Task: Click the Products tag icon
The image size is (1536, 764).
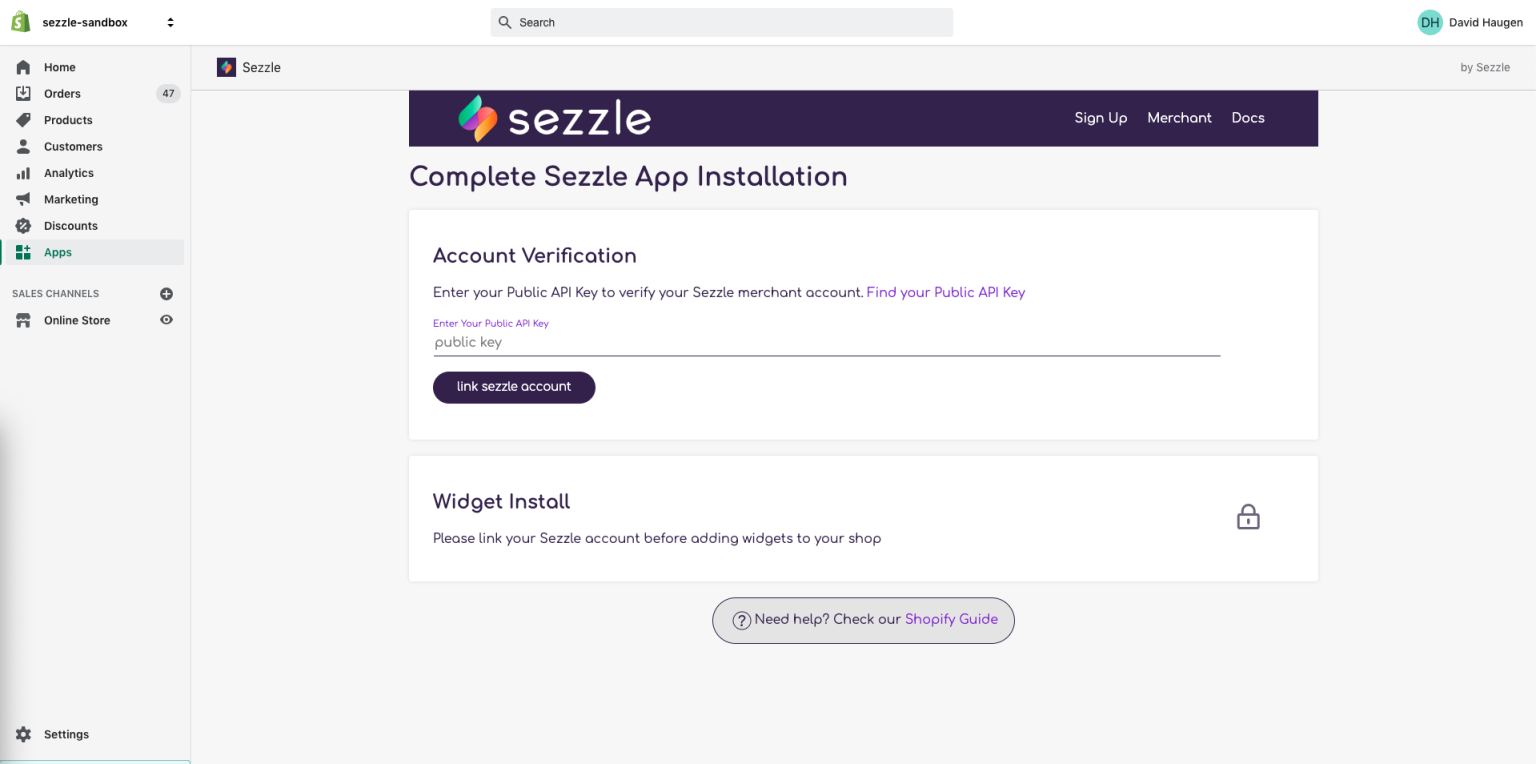Action: [x=23, y=120]
